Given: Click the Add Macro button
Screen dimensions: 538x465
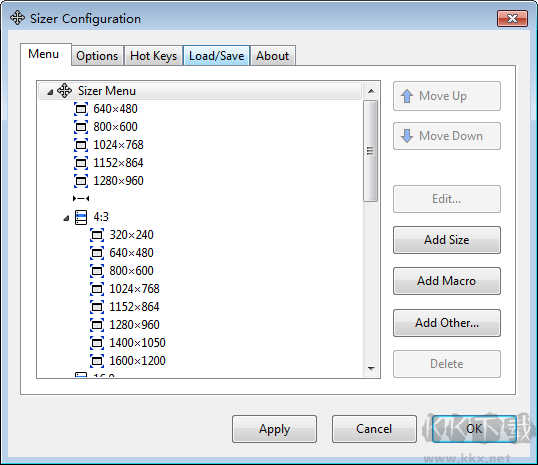Looking at the screenshot, I should click(x=446, y=281).
